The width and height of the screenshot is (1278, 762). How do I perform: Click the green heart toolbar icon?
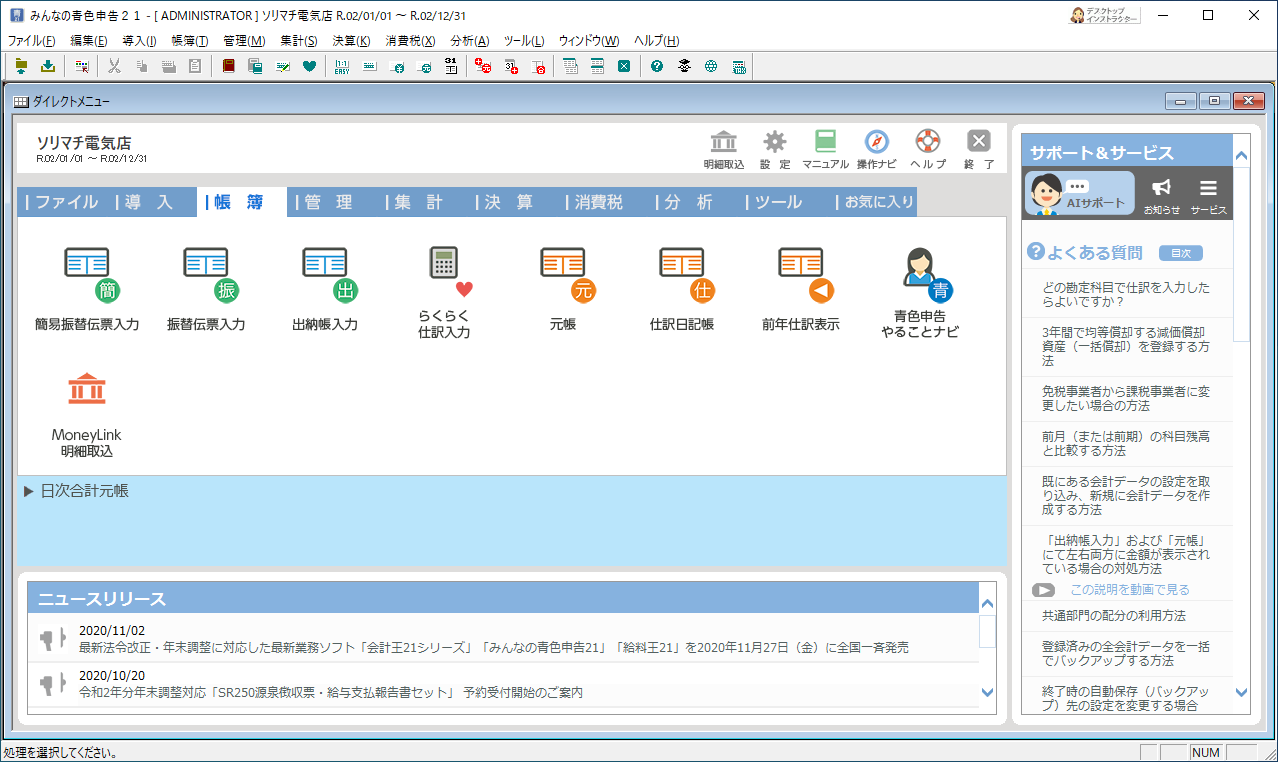(310, 67)
